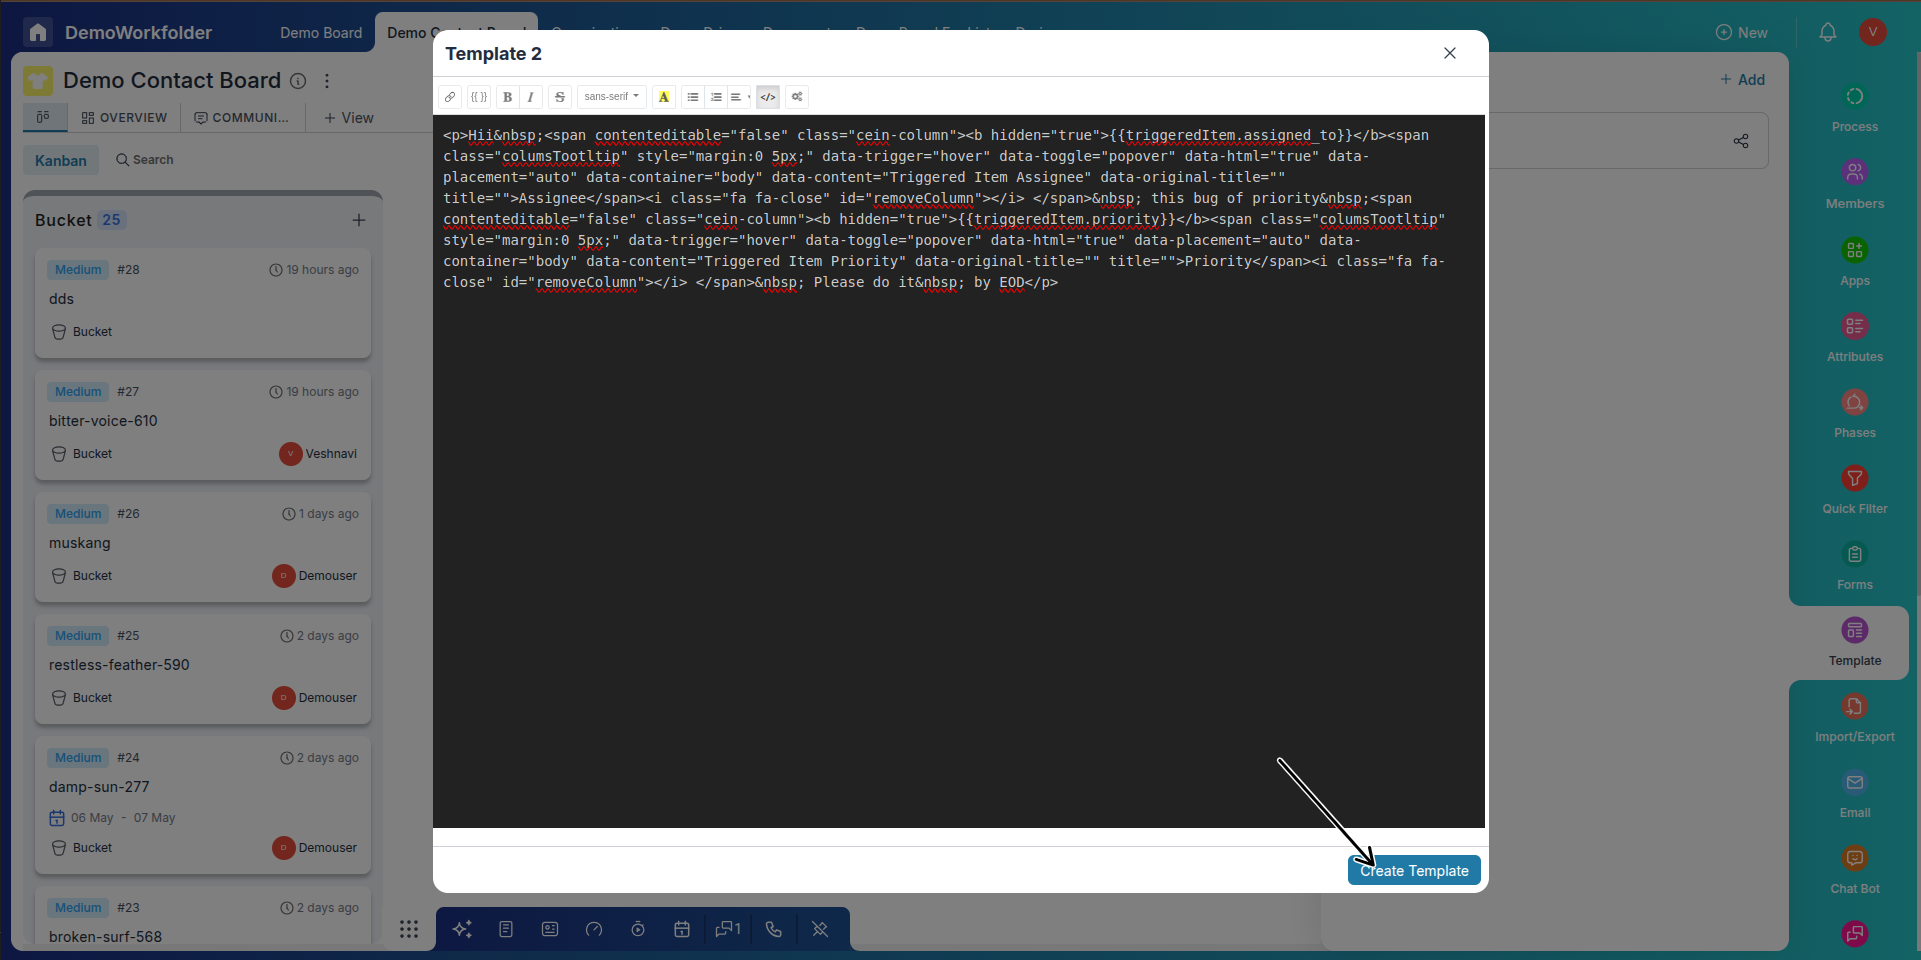Screen dimensions: 1921x960
Task: Open Chat Bot in the right sidebar
Action: coord(1855,870)
